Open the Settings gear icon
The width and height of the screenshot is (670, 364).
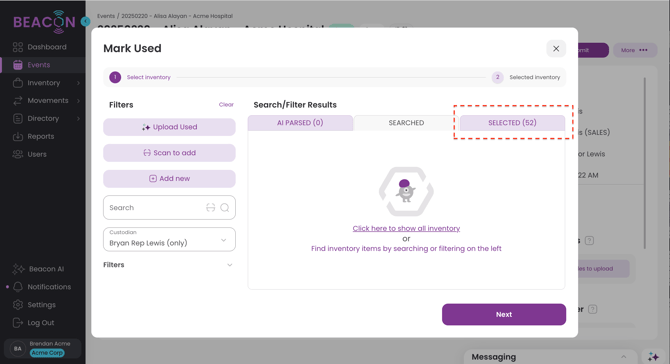[x=18, y=305]
